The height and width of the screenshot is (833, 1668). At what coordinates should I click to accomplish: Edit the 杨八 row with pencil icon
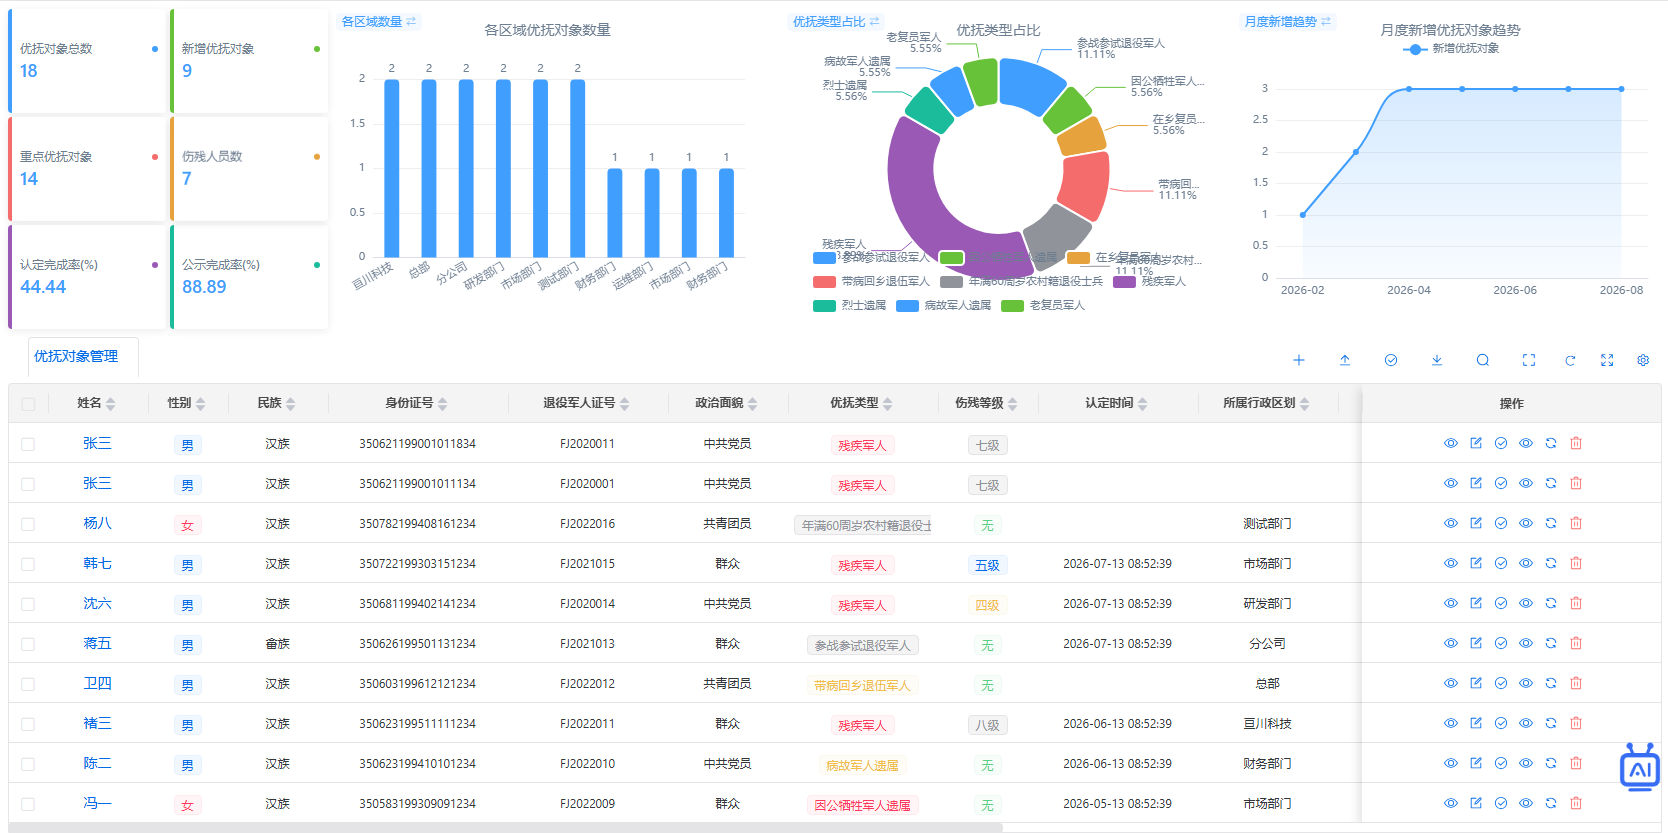[1476, 523]
